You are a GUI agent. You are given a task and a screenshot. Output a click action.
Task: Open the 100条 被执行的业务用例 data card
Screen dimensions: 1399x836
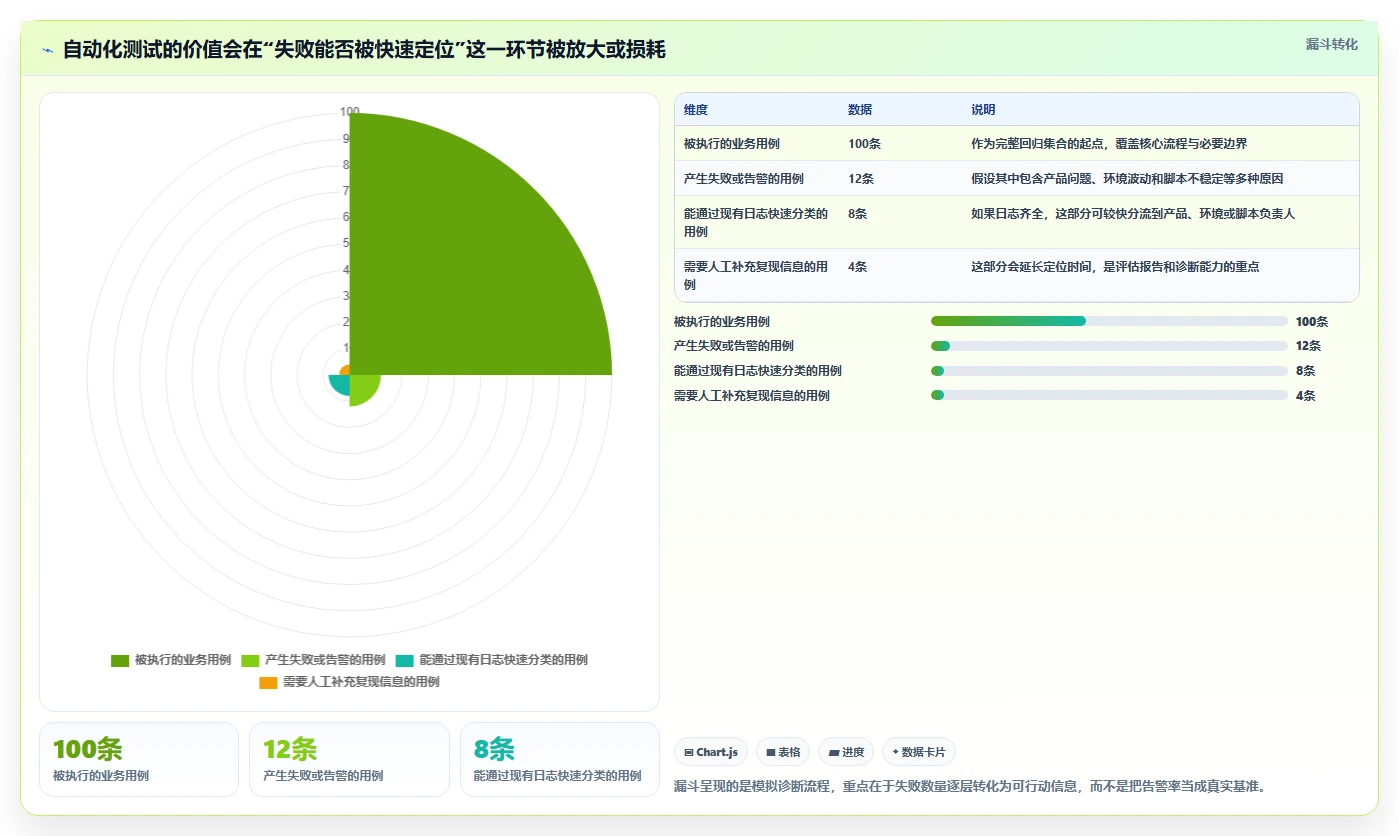[x=139, y=759]
